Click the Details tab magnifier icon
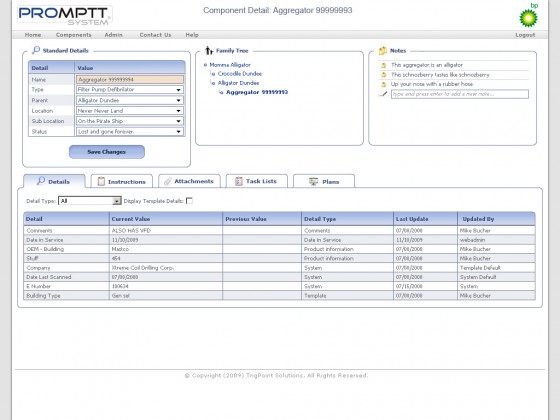560x420 pixels. (x=41, y=181)
